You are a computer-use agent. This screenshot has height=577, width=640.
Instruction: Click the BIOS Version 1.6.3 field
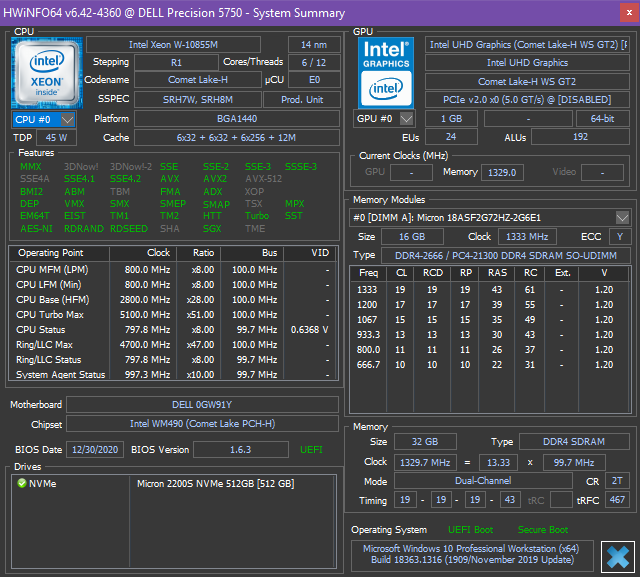(x=241, y=450)
